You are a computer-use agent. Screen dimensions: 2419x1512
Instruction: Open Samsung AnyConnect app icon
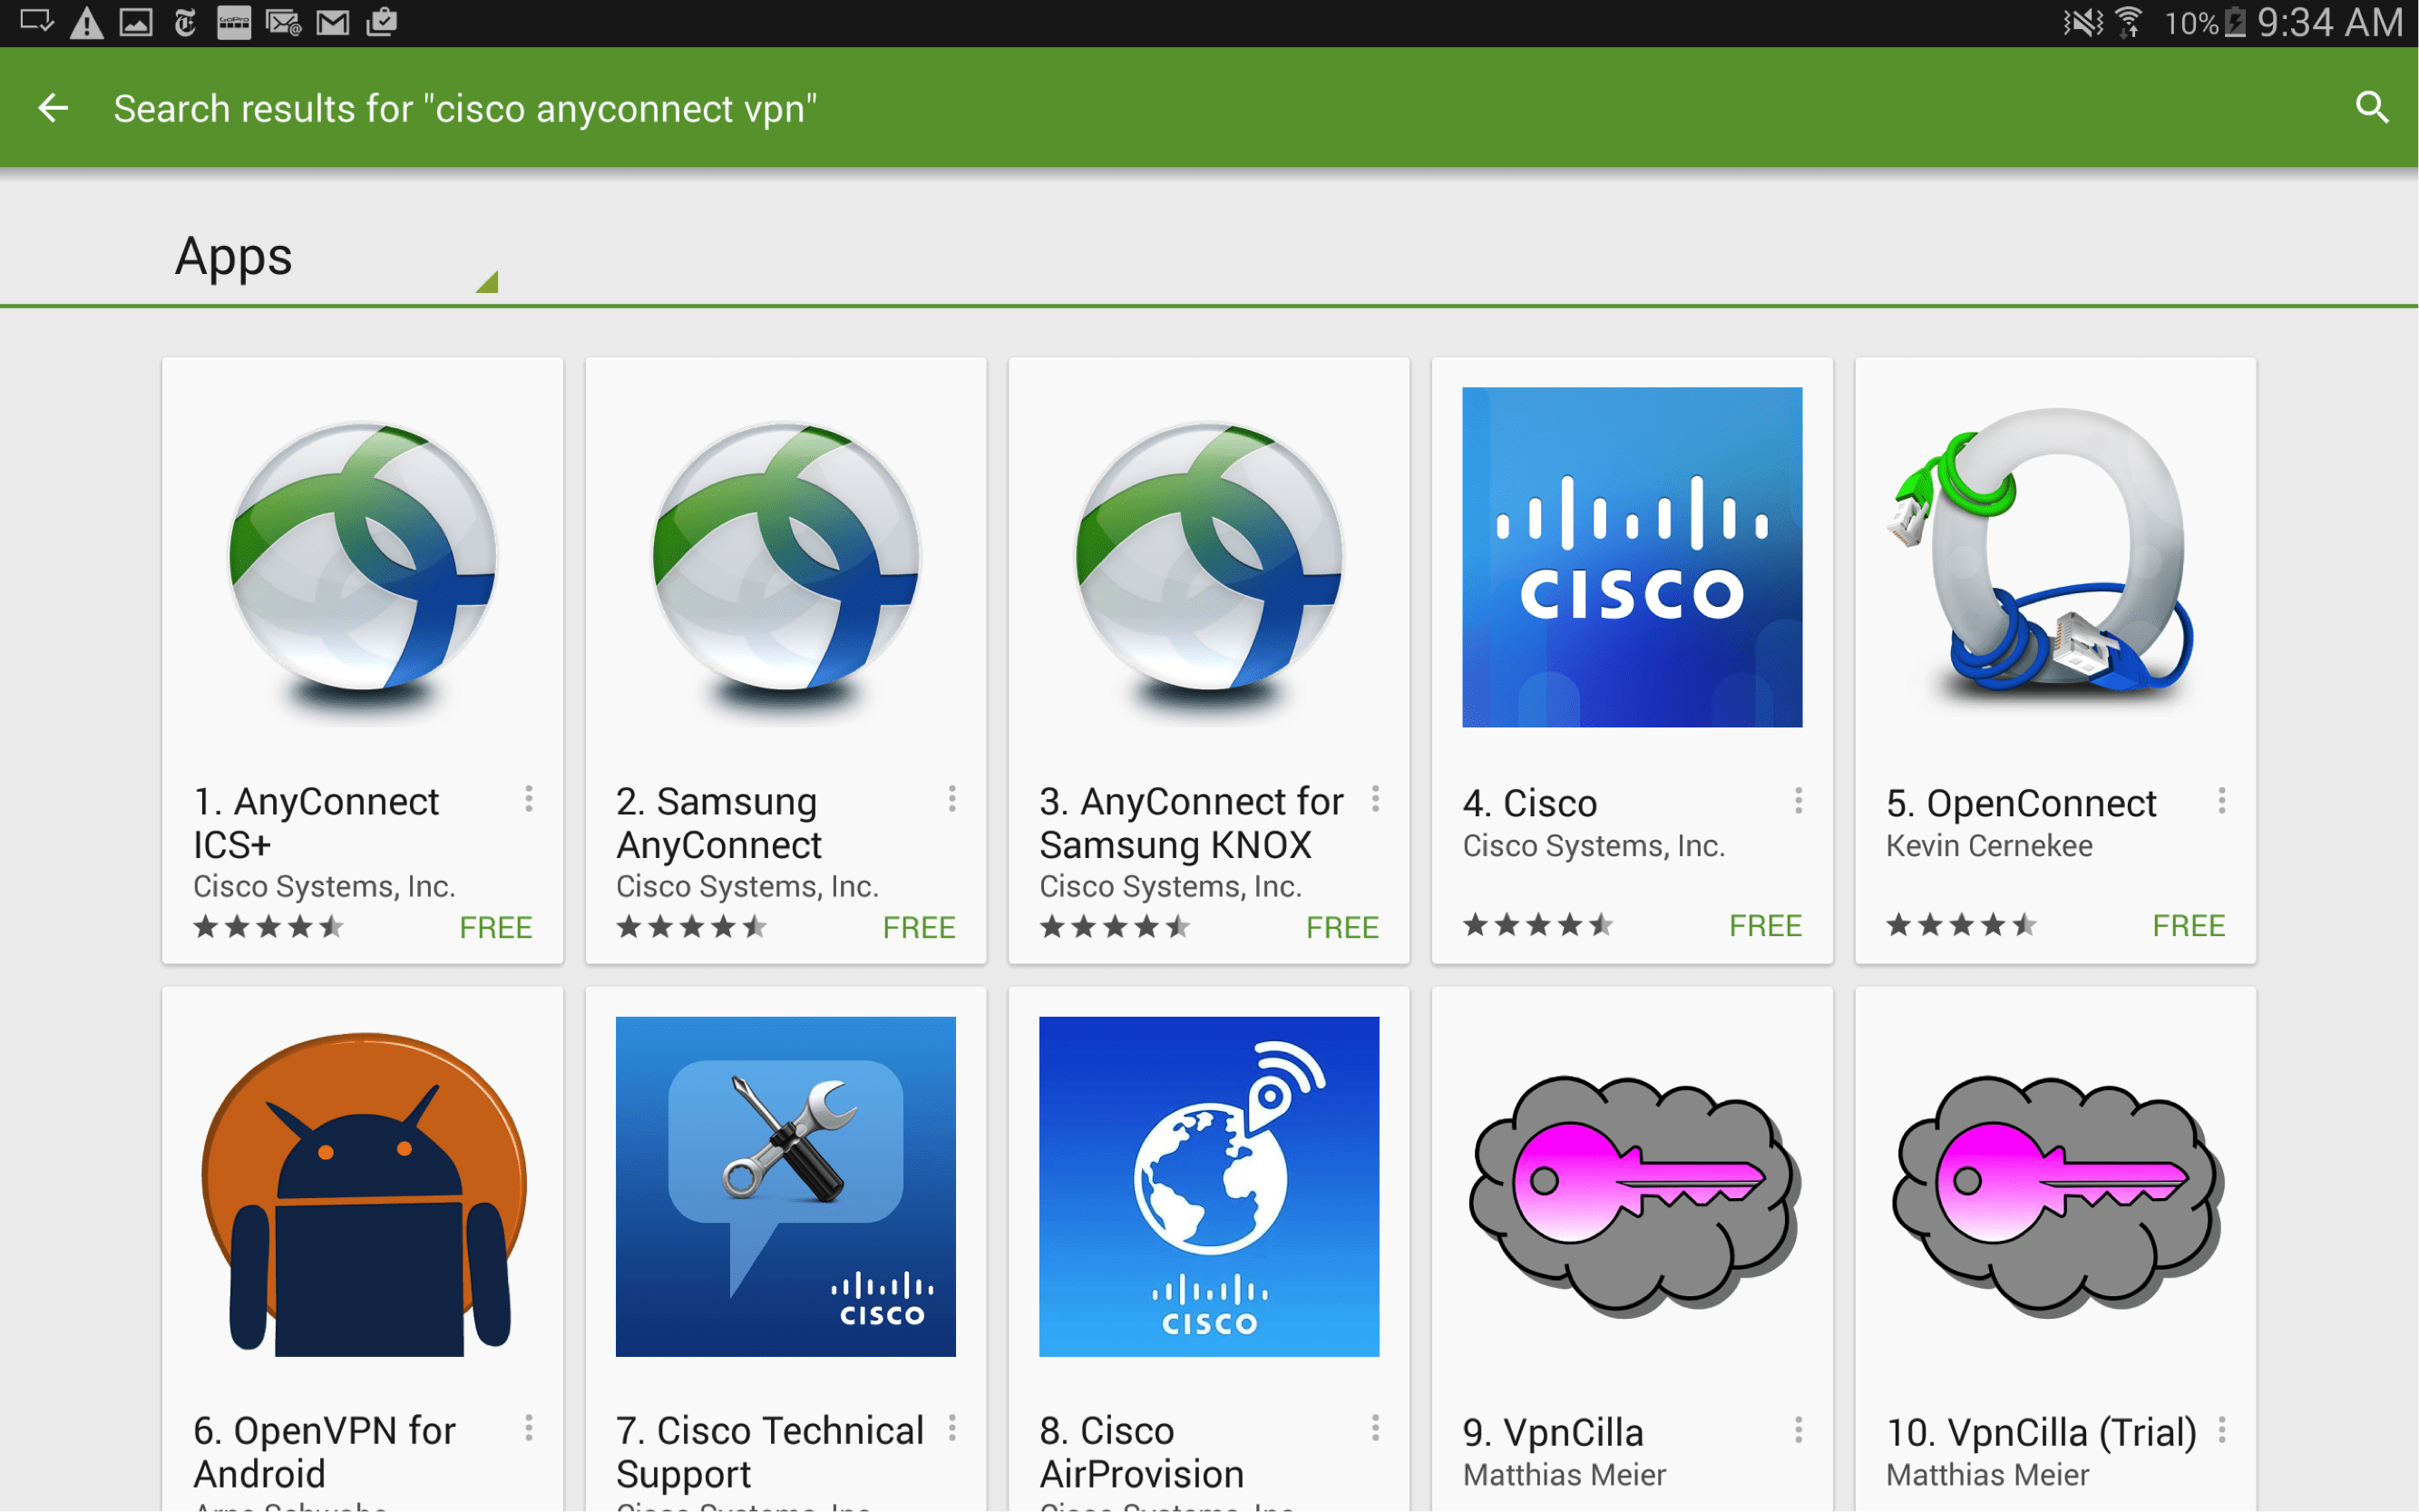pyautogui.click(x=785, y=557)
